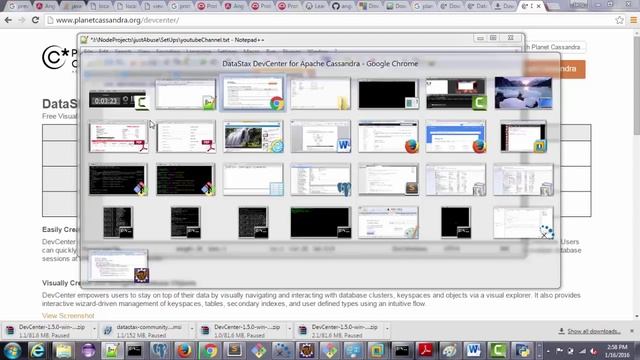640x360 pixels.
Task: Bookmark this page with star icon
Action: [619, 20]
